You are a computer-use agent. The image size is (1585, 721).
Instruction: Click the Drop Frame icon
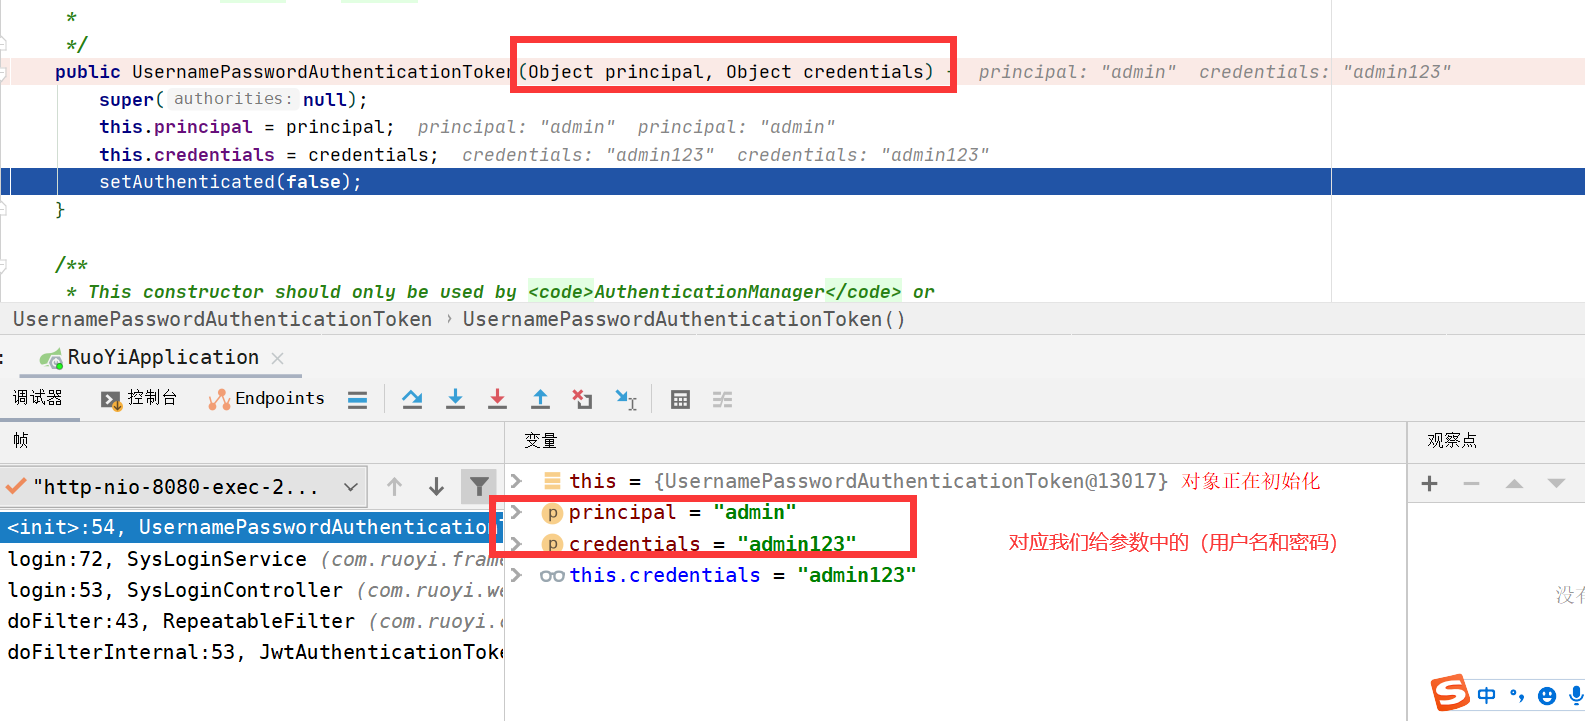(x=582, y=399)
